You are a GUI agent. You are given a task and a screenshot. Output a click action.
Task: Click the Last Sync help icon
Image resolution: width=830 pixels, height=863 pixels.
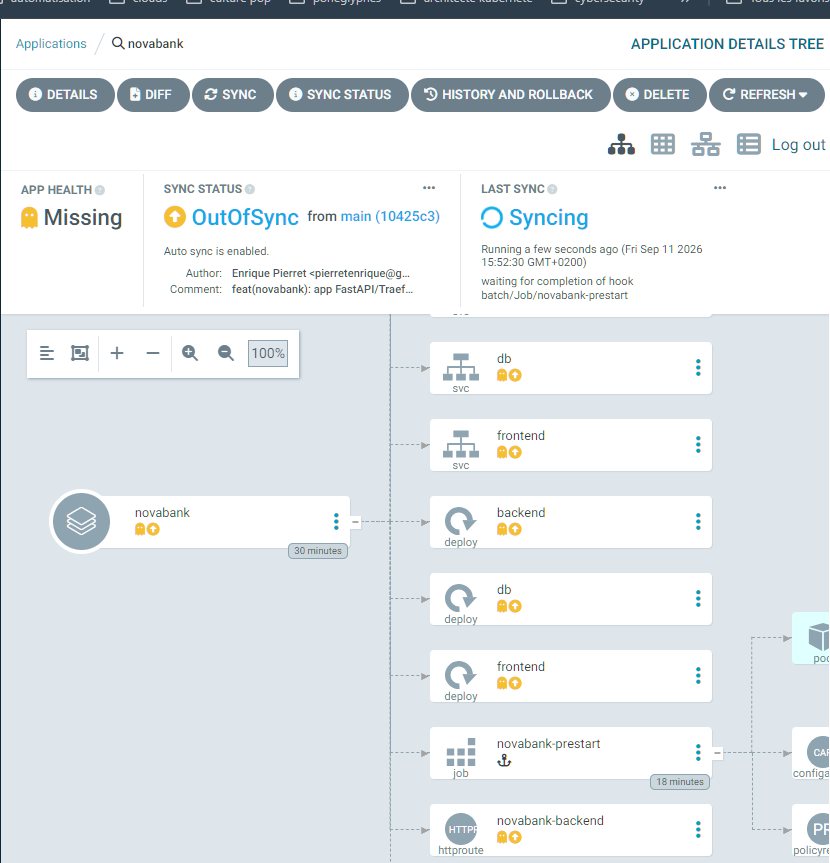pos(552,189)
